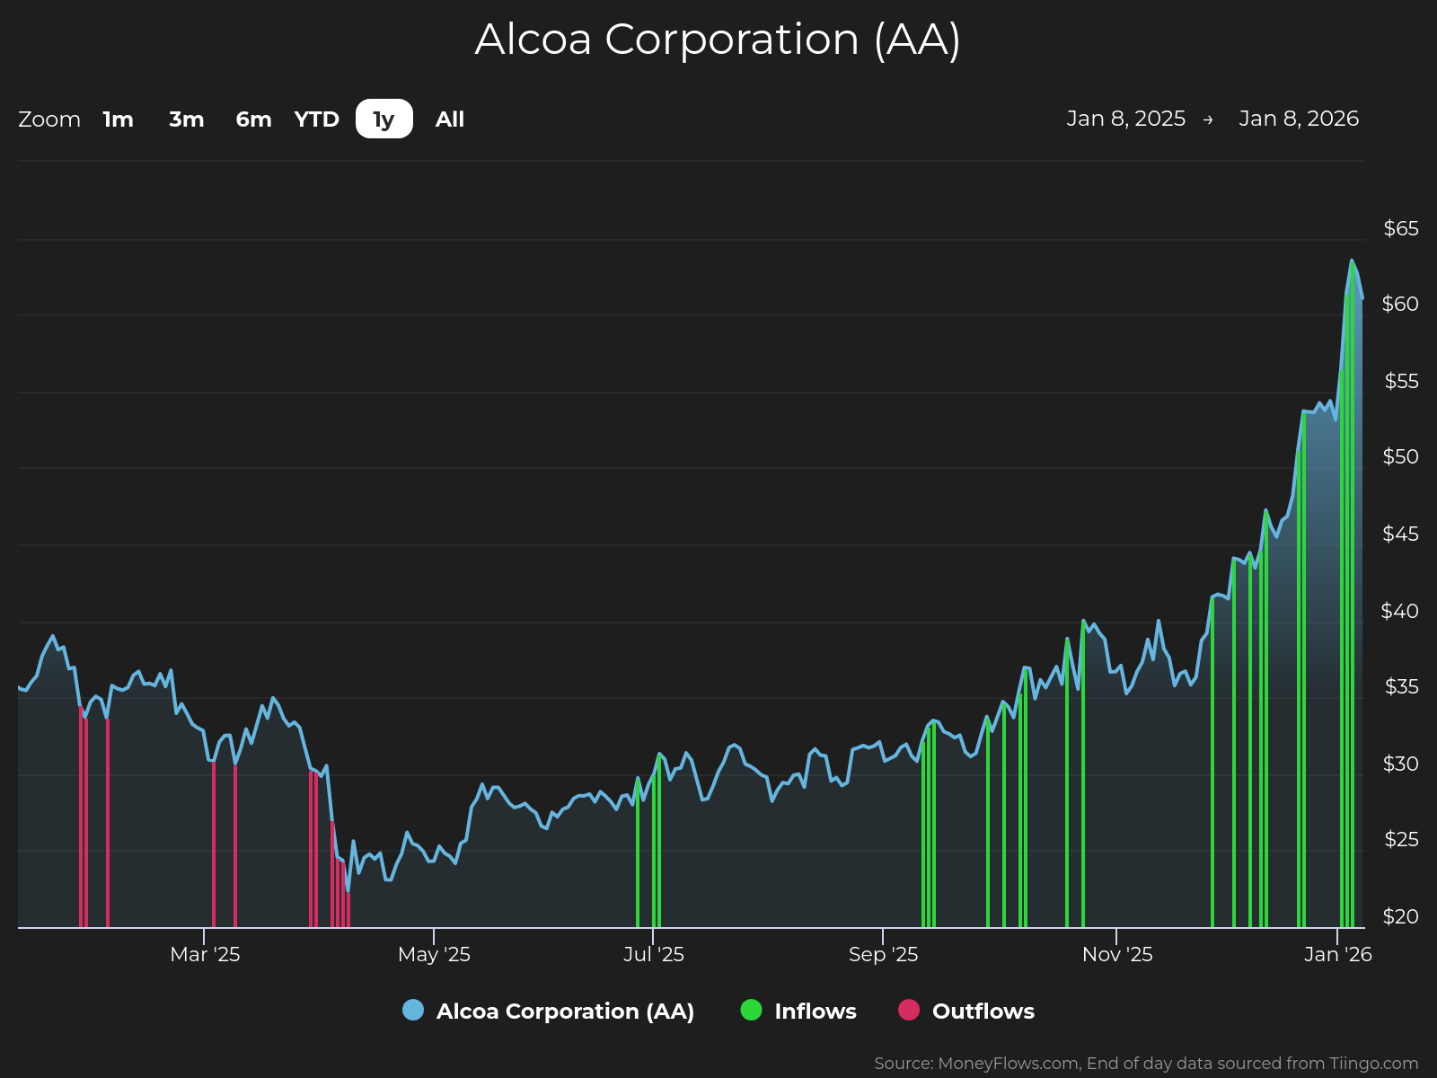The width and height of the screenshot is (1437, 1078).
Task: Click the Nov '25 axis label
Action: click(x=1117, y=954)
